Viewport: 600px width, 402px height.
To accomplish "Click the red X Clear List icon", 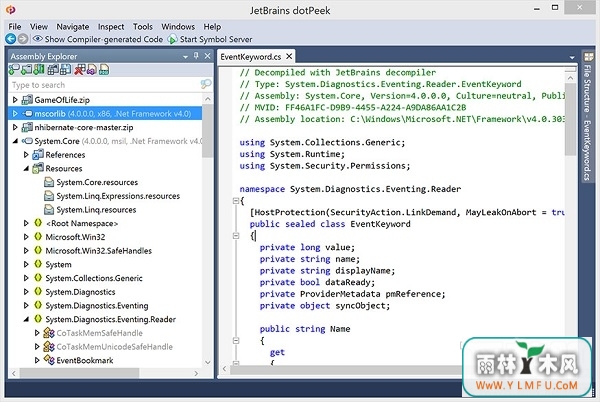I will click(x=79, y=70).
